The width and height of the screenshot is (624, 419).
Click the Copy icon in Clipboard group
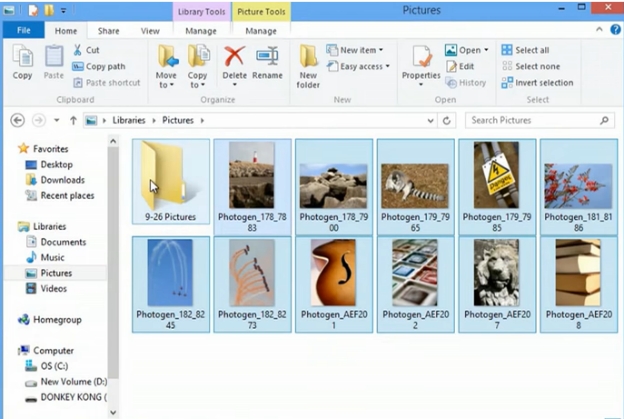click(22, 56)
